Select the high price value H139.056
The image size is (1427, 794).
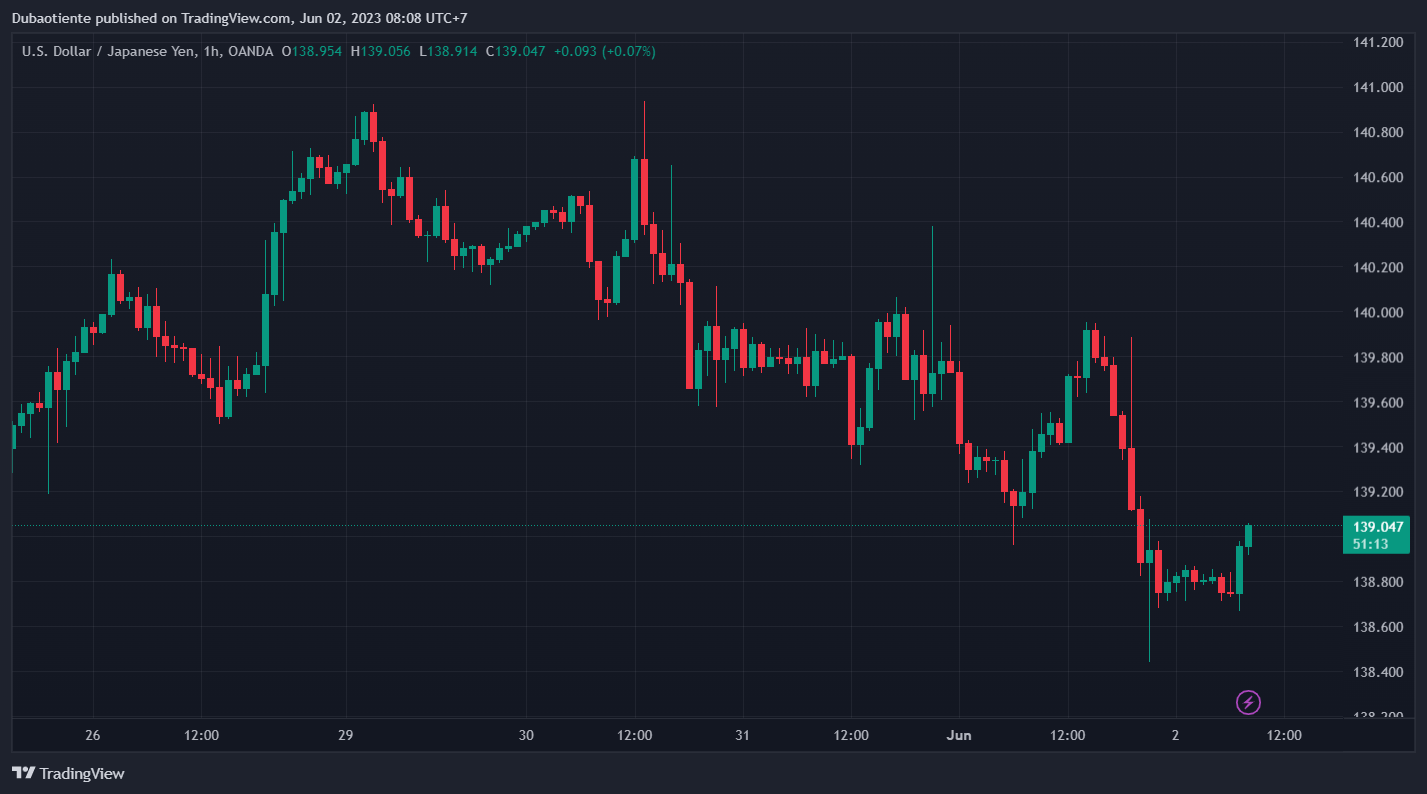(381, 51)
